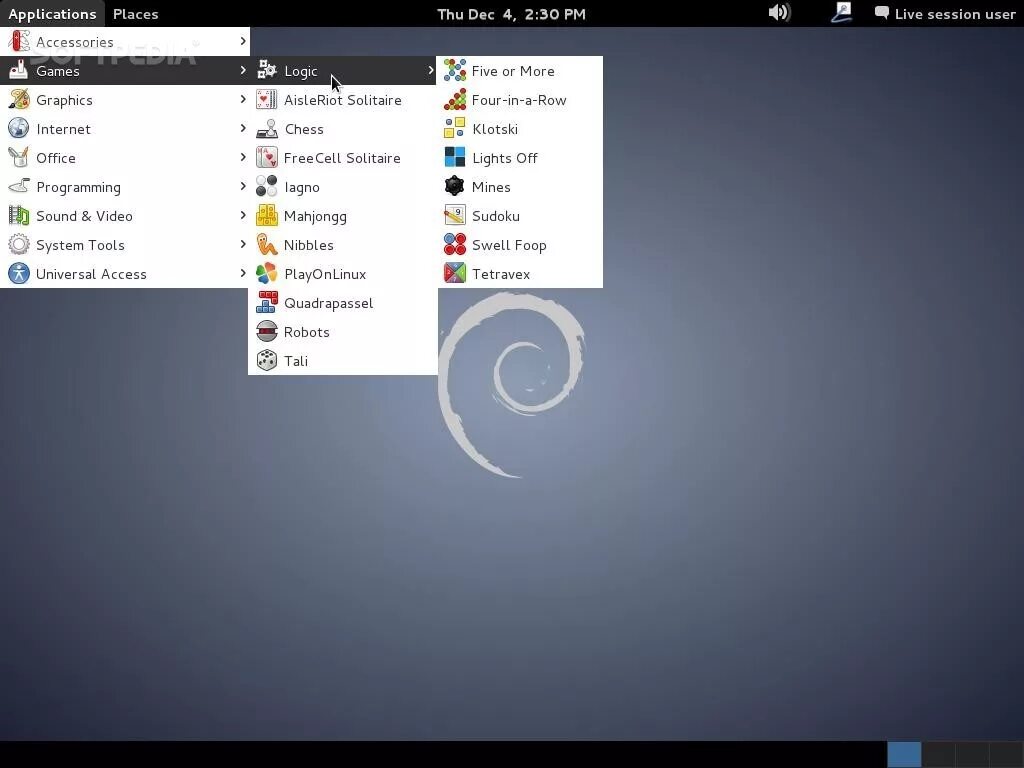Image resolution: width=1024 pixels, height=768 pixels.
Task: Switch to the active blue workspace
Action: tap(904, 754)
